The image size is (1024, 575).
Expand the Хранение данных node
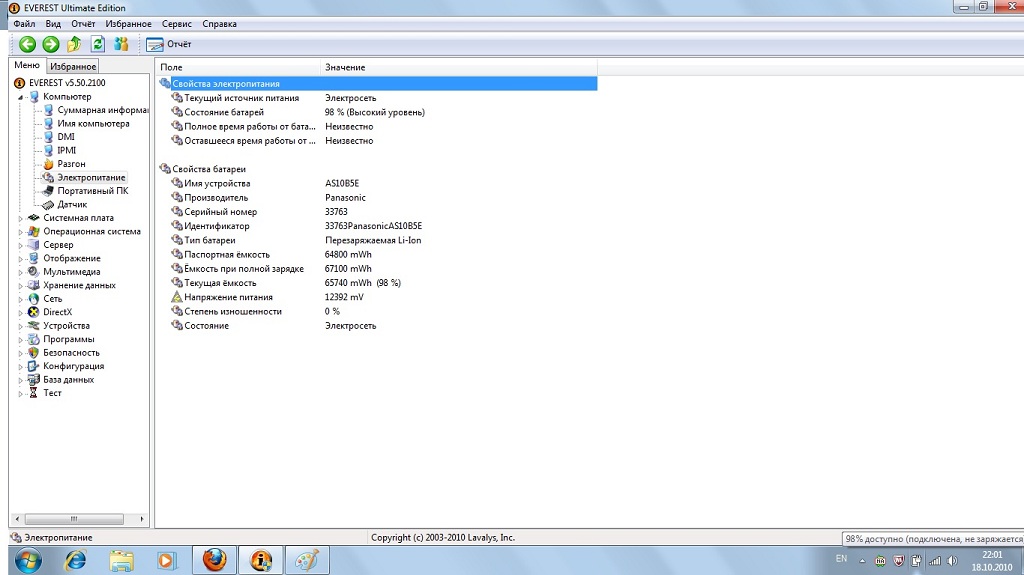20,286
